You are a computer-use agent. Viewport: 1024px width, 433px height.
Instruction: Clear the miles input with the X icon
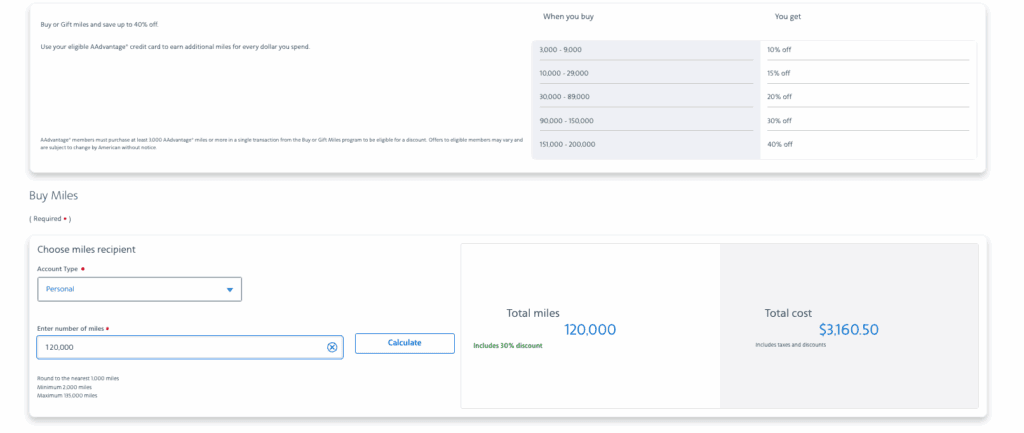click(x=332, y=347)
